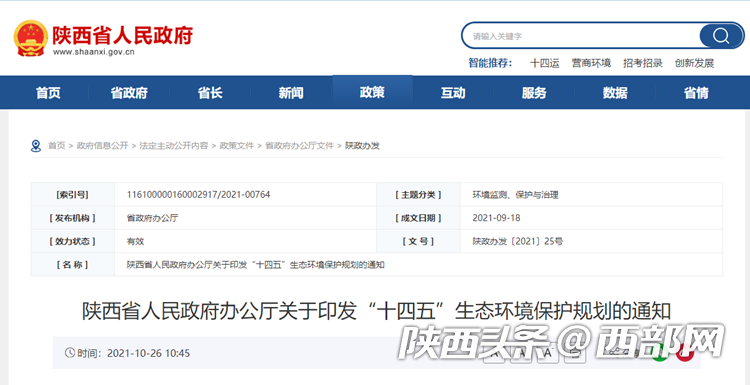Open the 省政府 navigation tab
750x385 pixels.
[129, 92]
